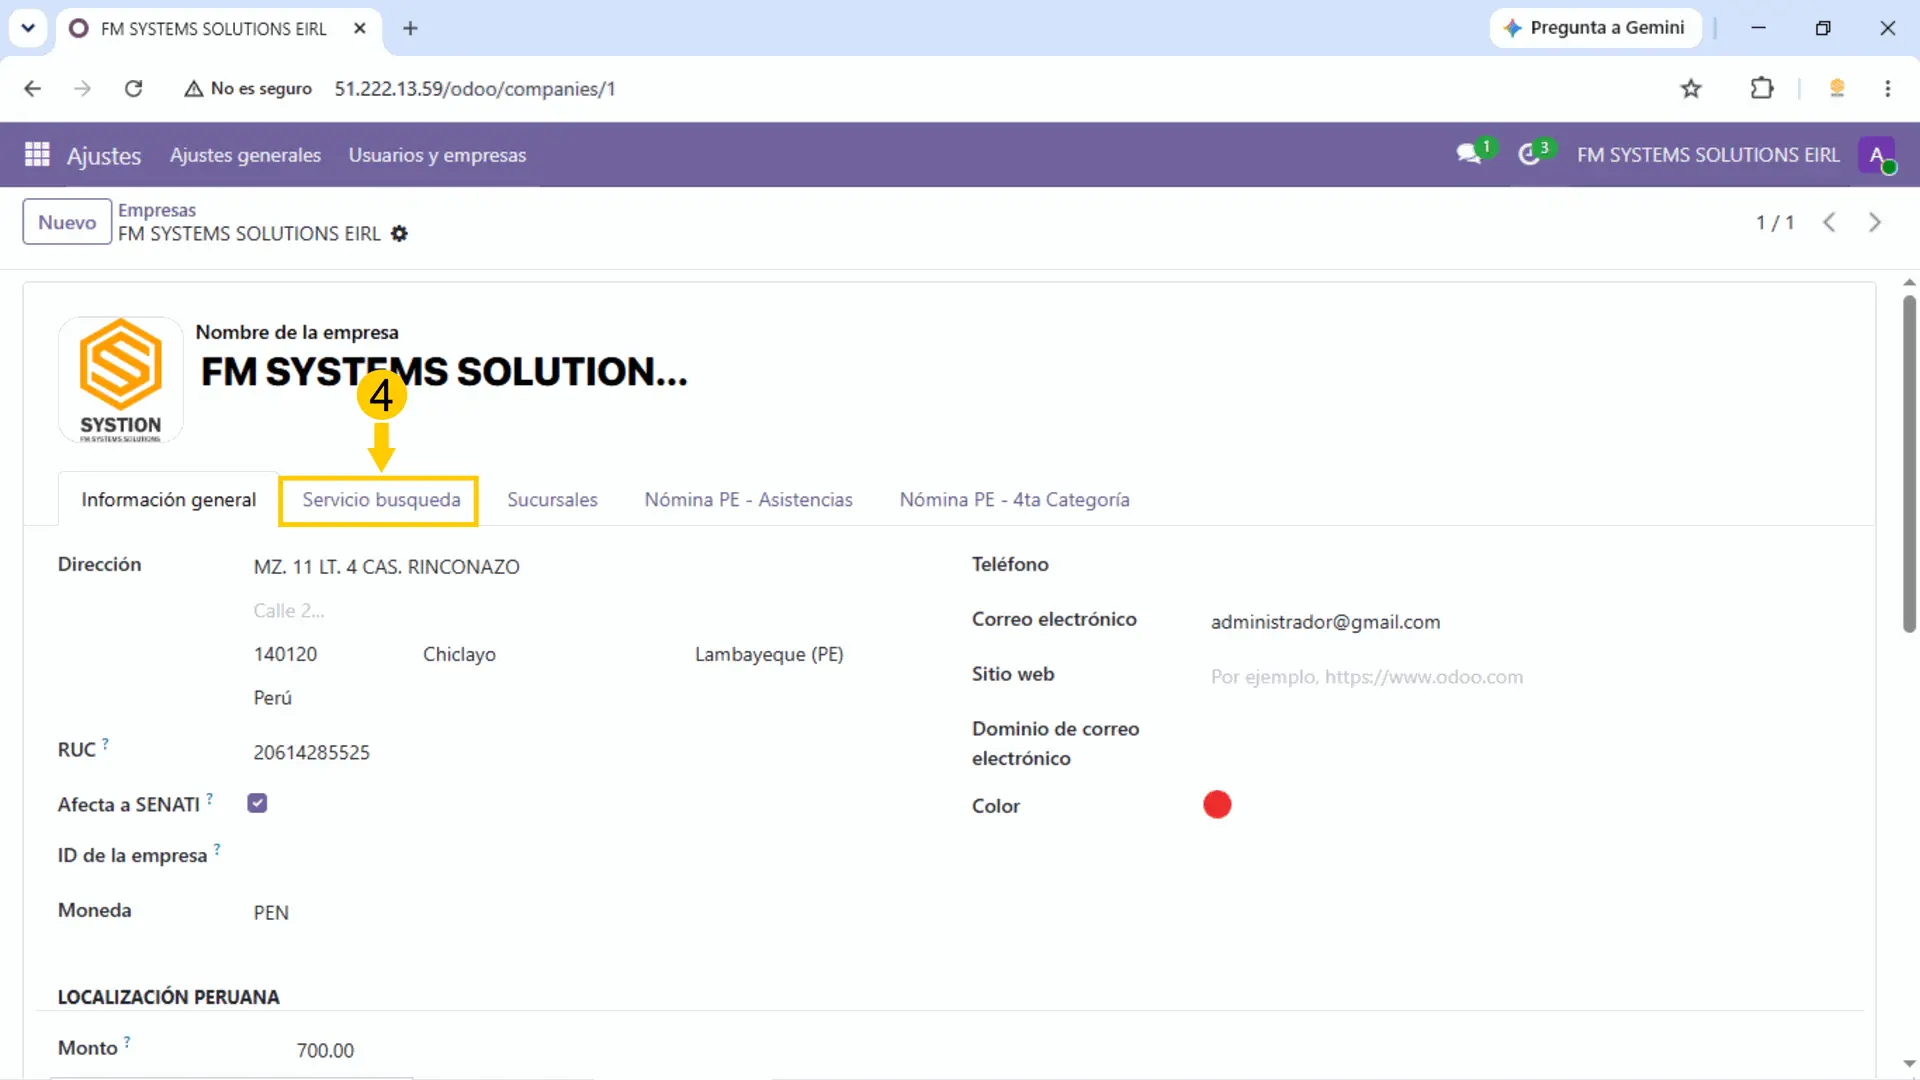Open the activities clock icon

coord(1529,155)
